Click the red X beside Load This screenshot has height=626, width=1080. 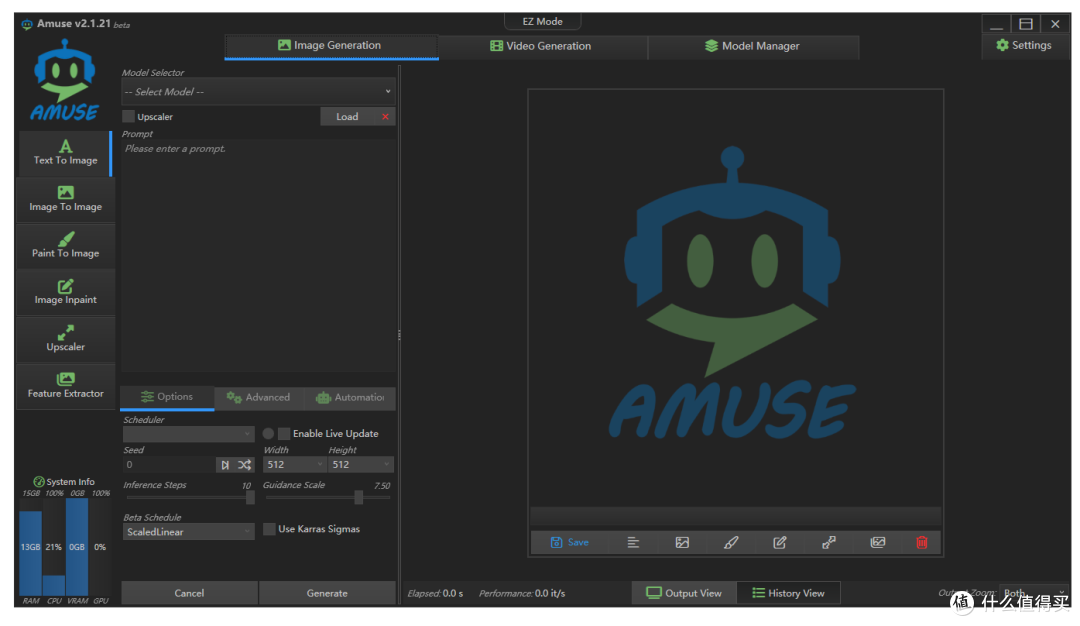click(x=385, y=116)
